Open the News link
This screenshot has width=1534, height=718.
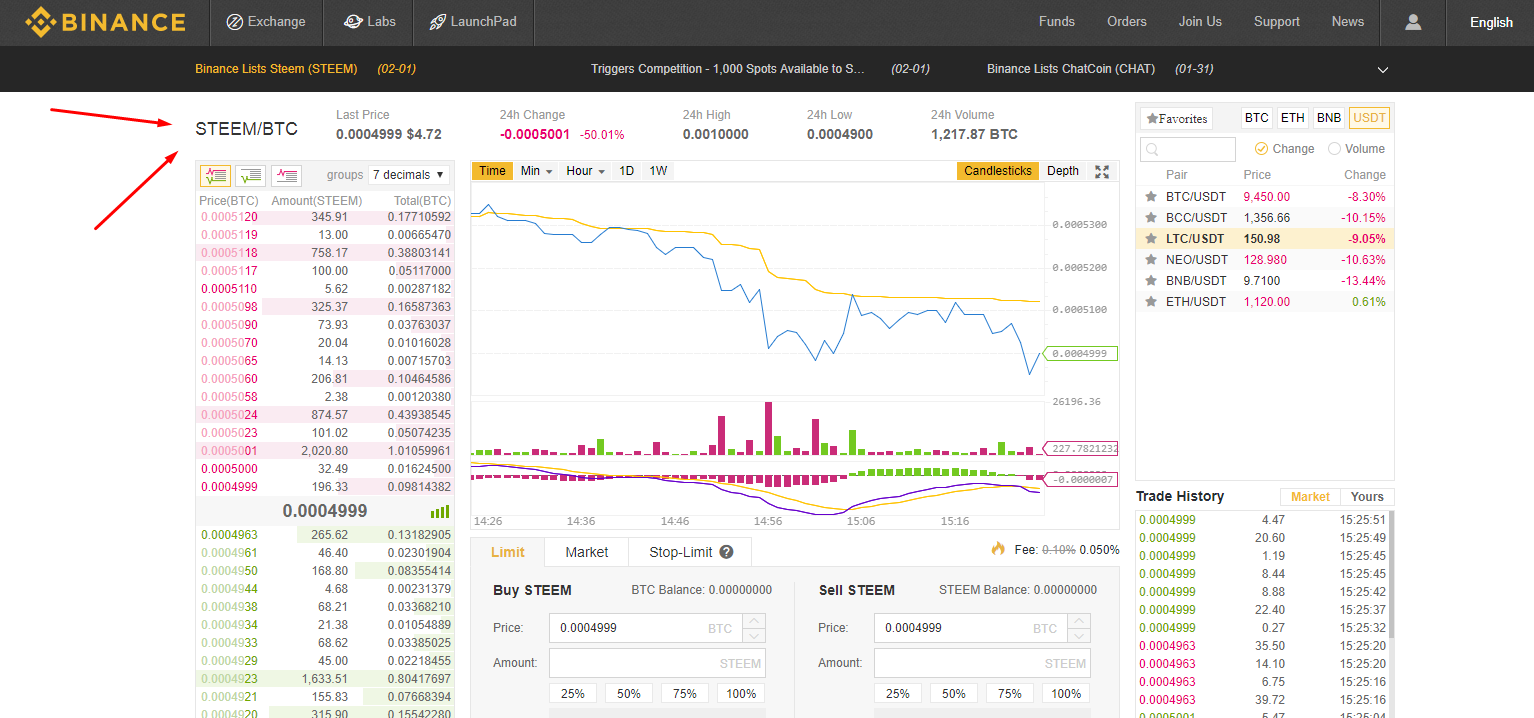(1348, 22)
